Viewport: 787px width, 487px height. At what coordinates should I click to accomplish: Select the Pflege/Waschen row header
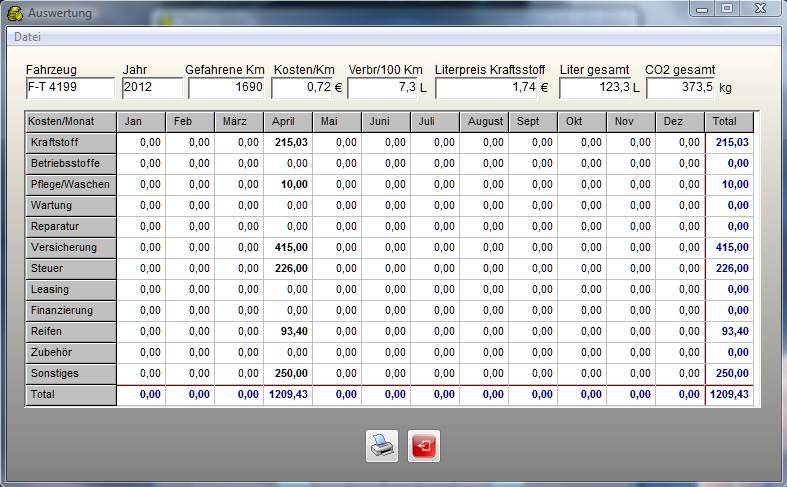coord(71,185)
